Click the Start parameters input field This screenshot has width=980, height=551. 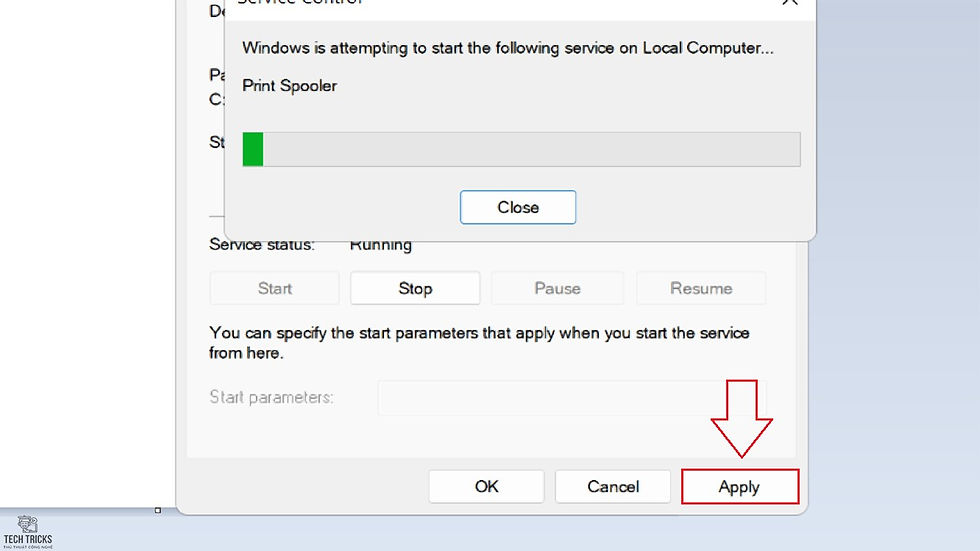click(572, 397)
